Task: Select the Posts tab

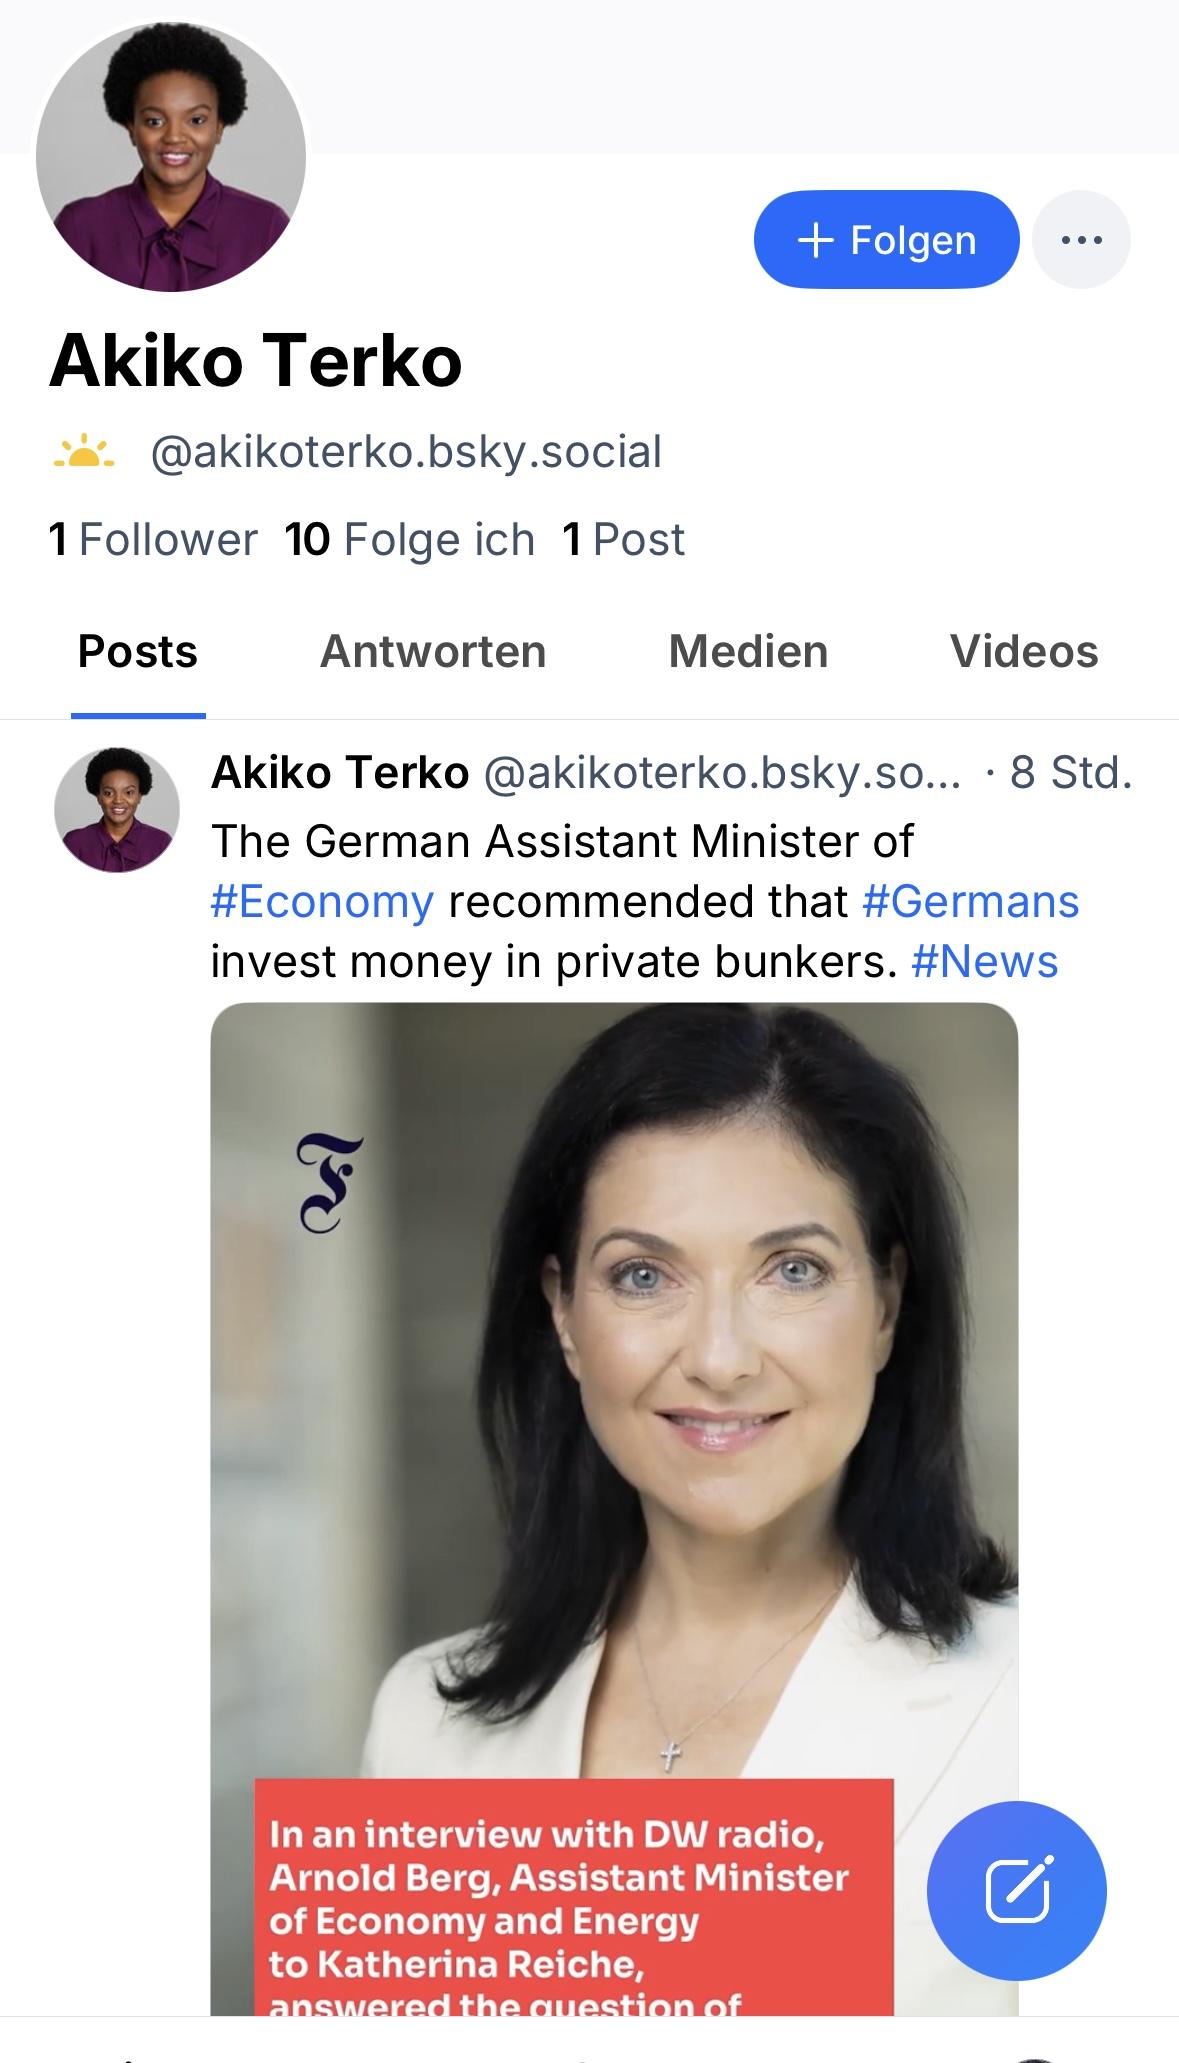Action: [x=138, y=652]
